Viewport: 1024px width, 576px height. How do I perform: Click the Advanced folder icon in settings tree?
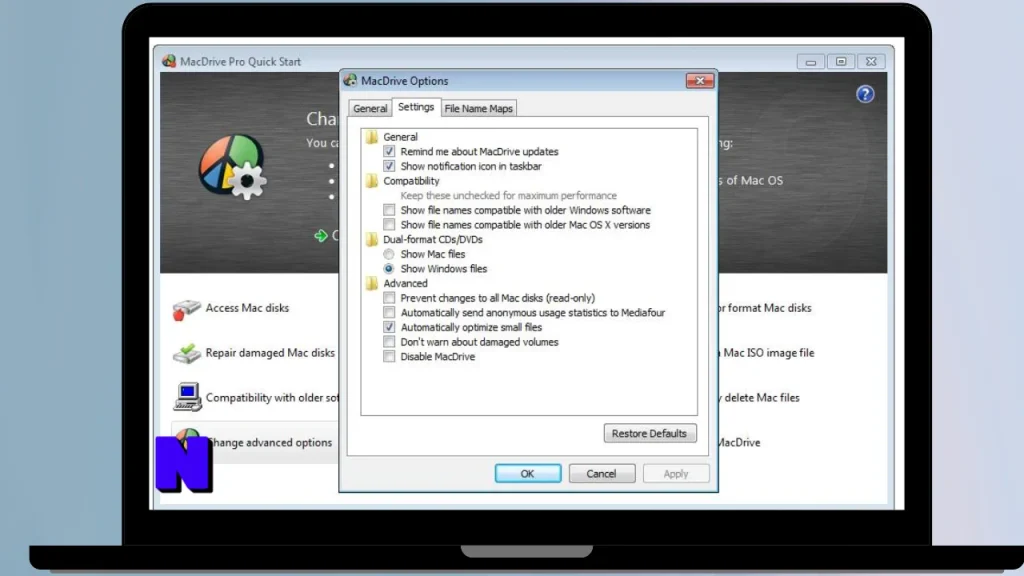pos(372,283)
